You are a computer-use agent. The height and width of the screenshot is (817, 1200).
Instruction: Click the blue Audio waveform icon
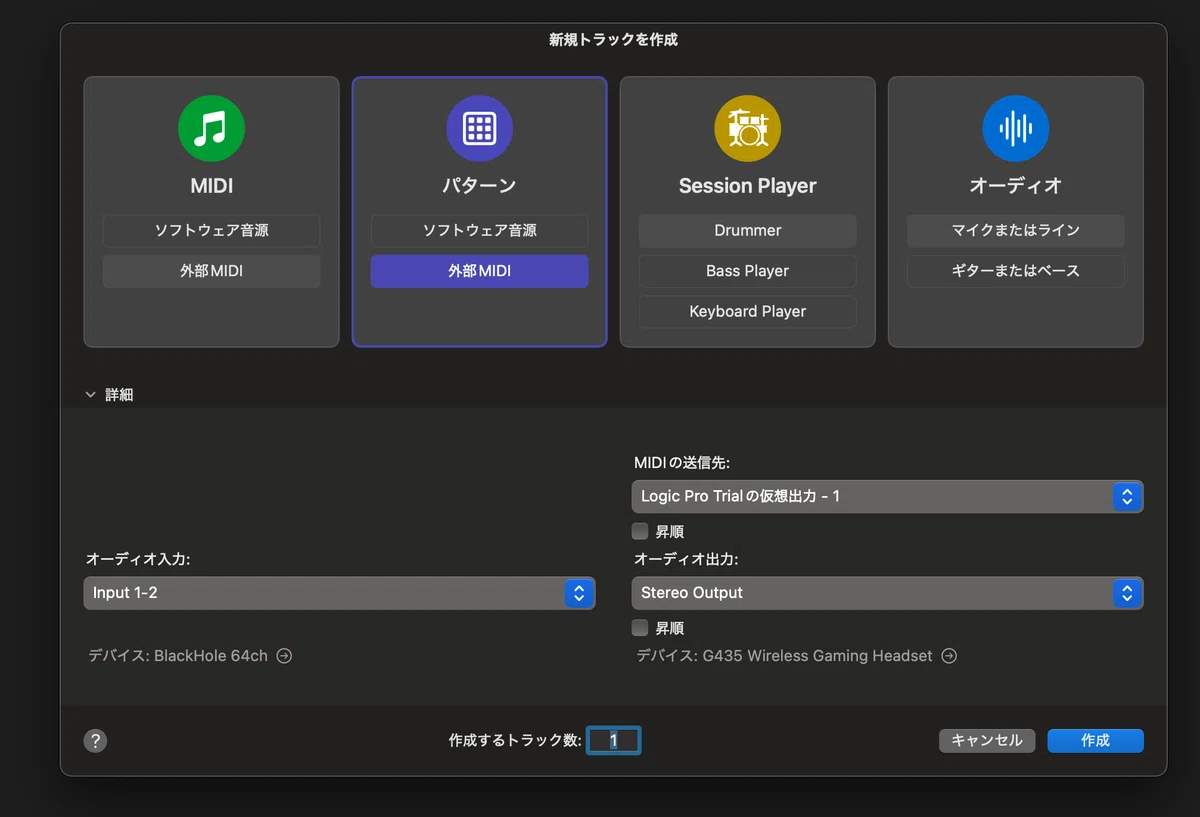(1015, 128)
